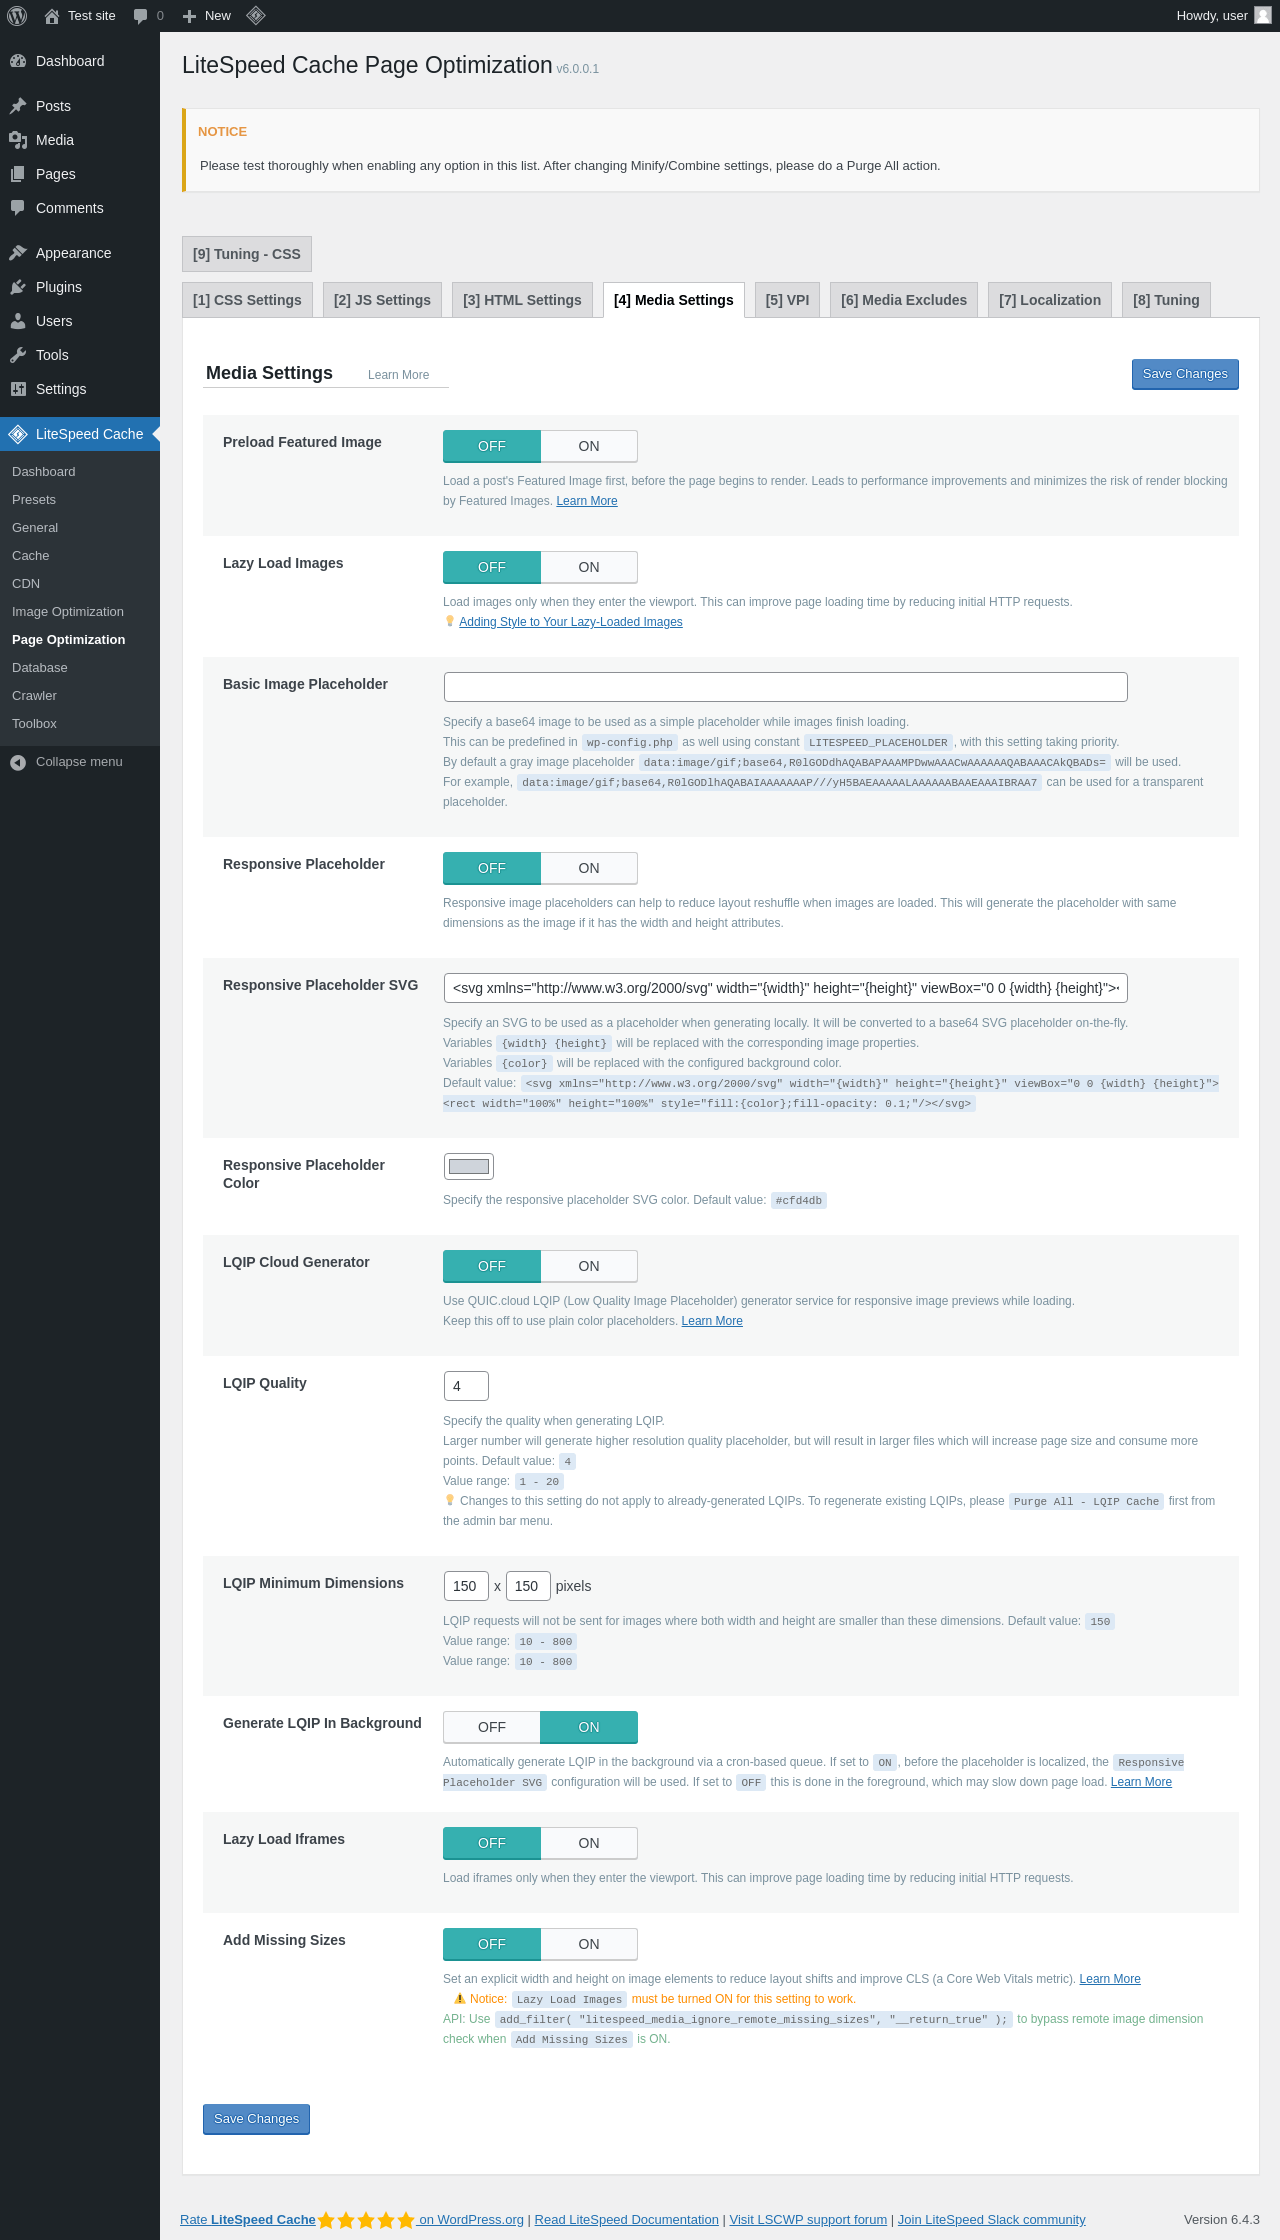This screenshot has height=2240, width=1280.
Task: Click the fifth rating star in footer
Action: [406, 2220]
